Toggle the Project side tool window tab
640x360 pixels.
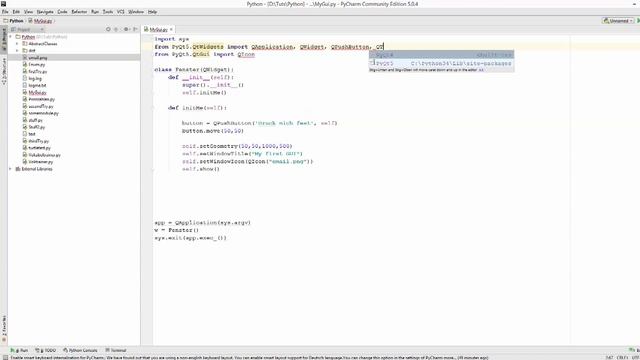(x=4, y=39)
